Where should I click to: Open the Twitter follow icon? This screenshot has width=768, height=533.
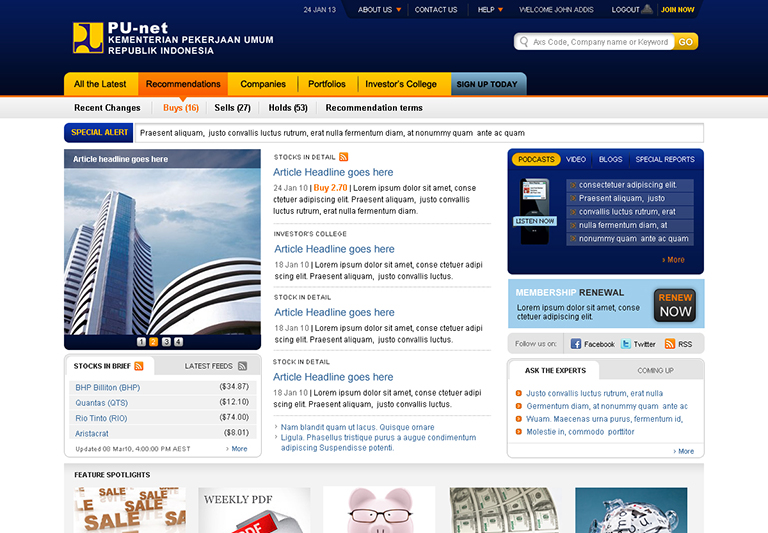(x=626, y=344)
